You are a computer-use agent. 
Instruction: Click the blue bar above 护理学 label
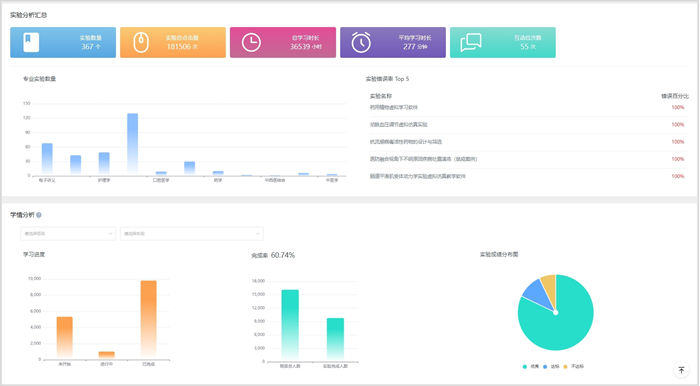[104, 163]
